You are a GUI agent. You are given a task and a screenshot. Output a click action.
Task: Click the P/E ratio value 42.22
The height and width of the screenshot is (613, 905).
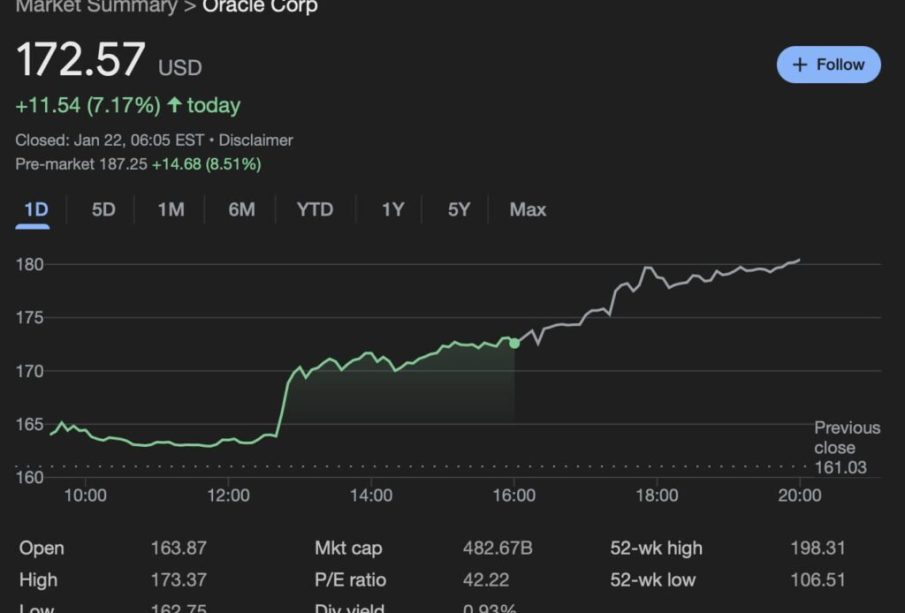(486, 580)
